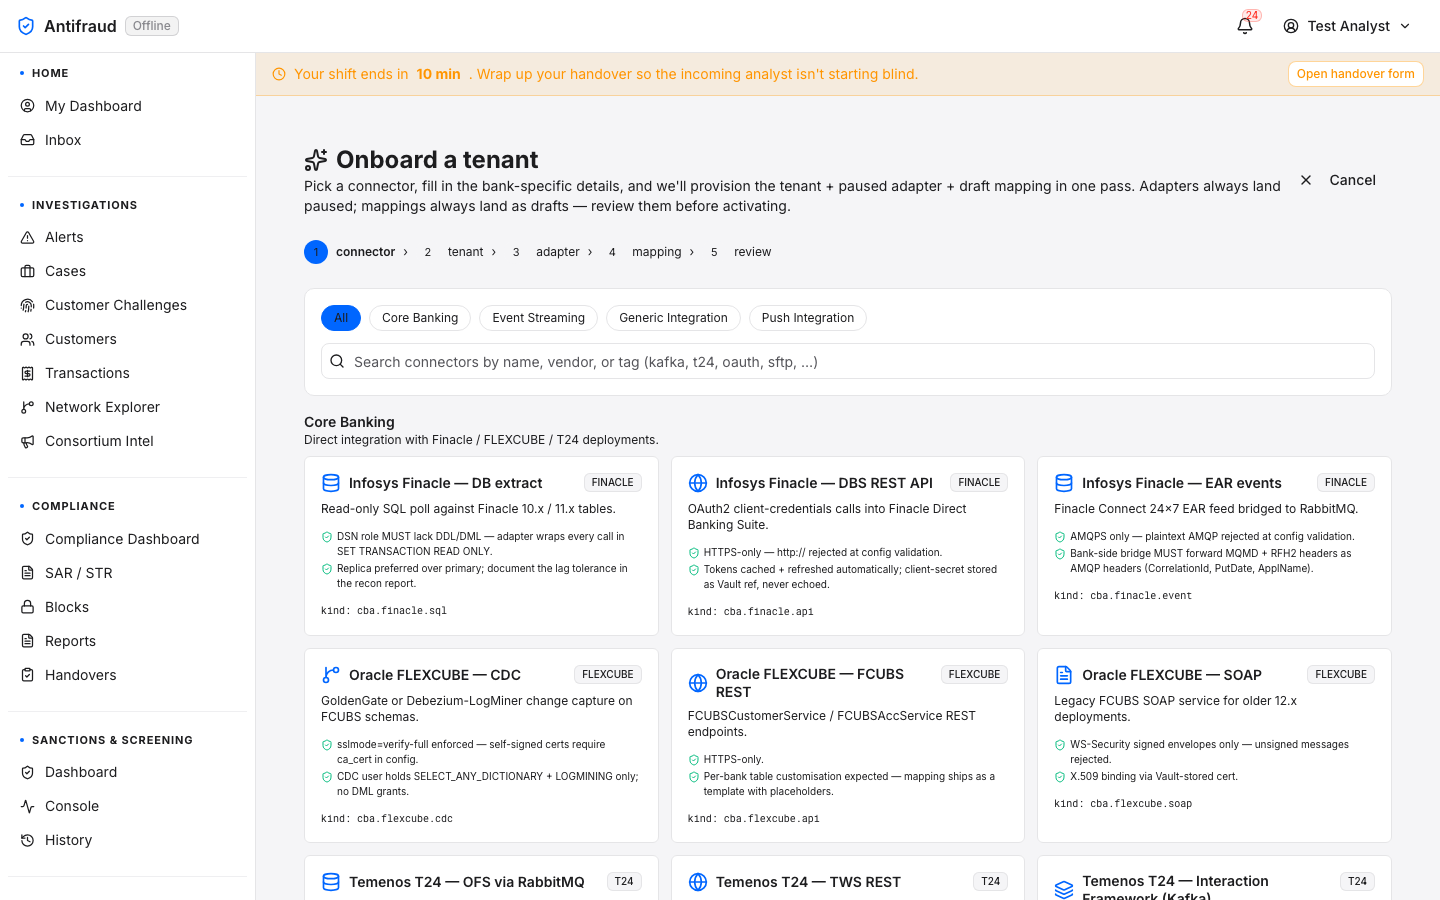Click the Cancel button text

pyautogui.click(x=1352, y=180)
